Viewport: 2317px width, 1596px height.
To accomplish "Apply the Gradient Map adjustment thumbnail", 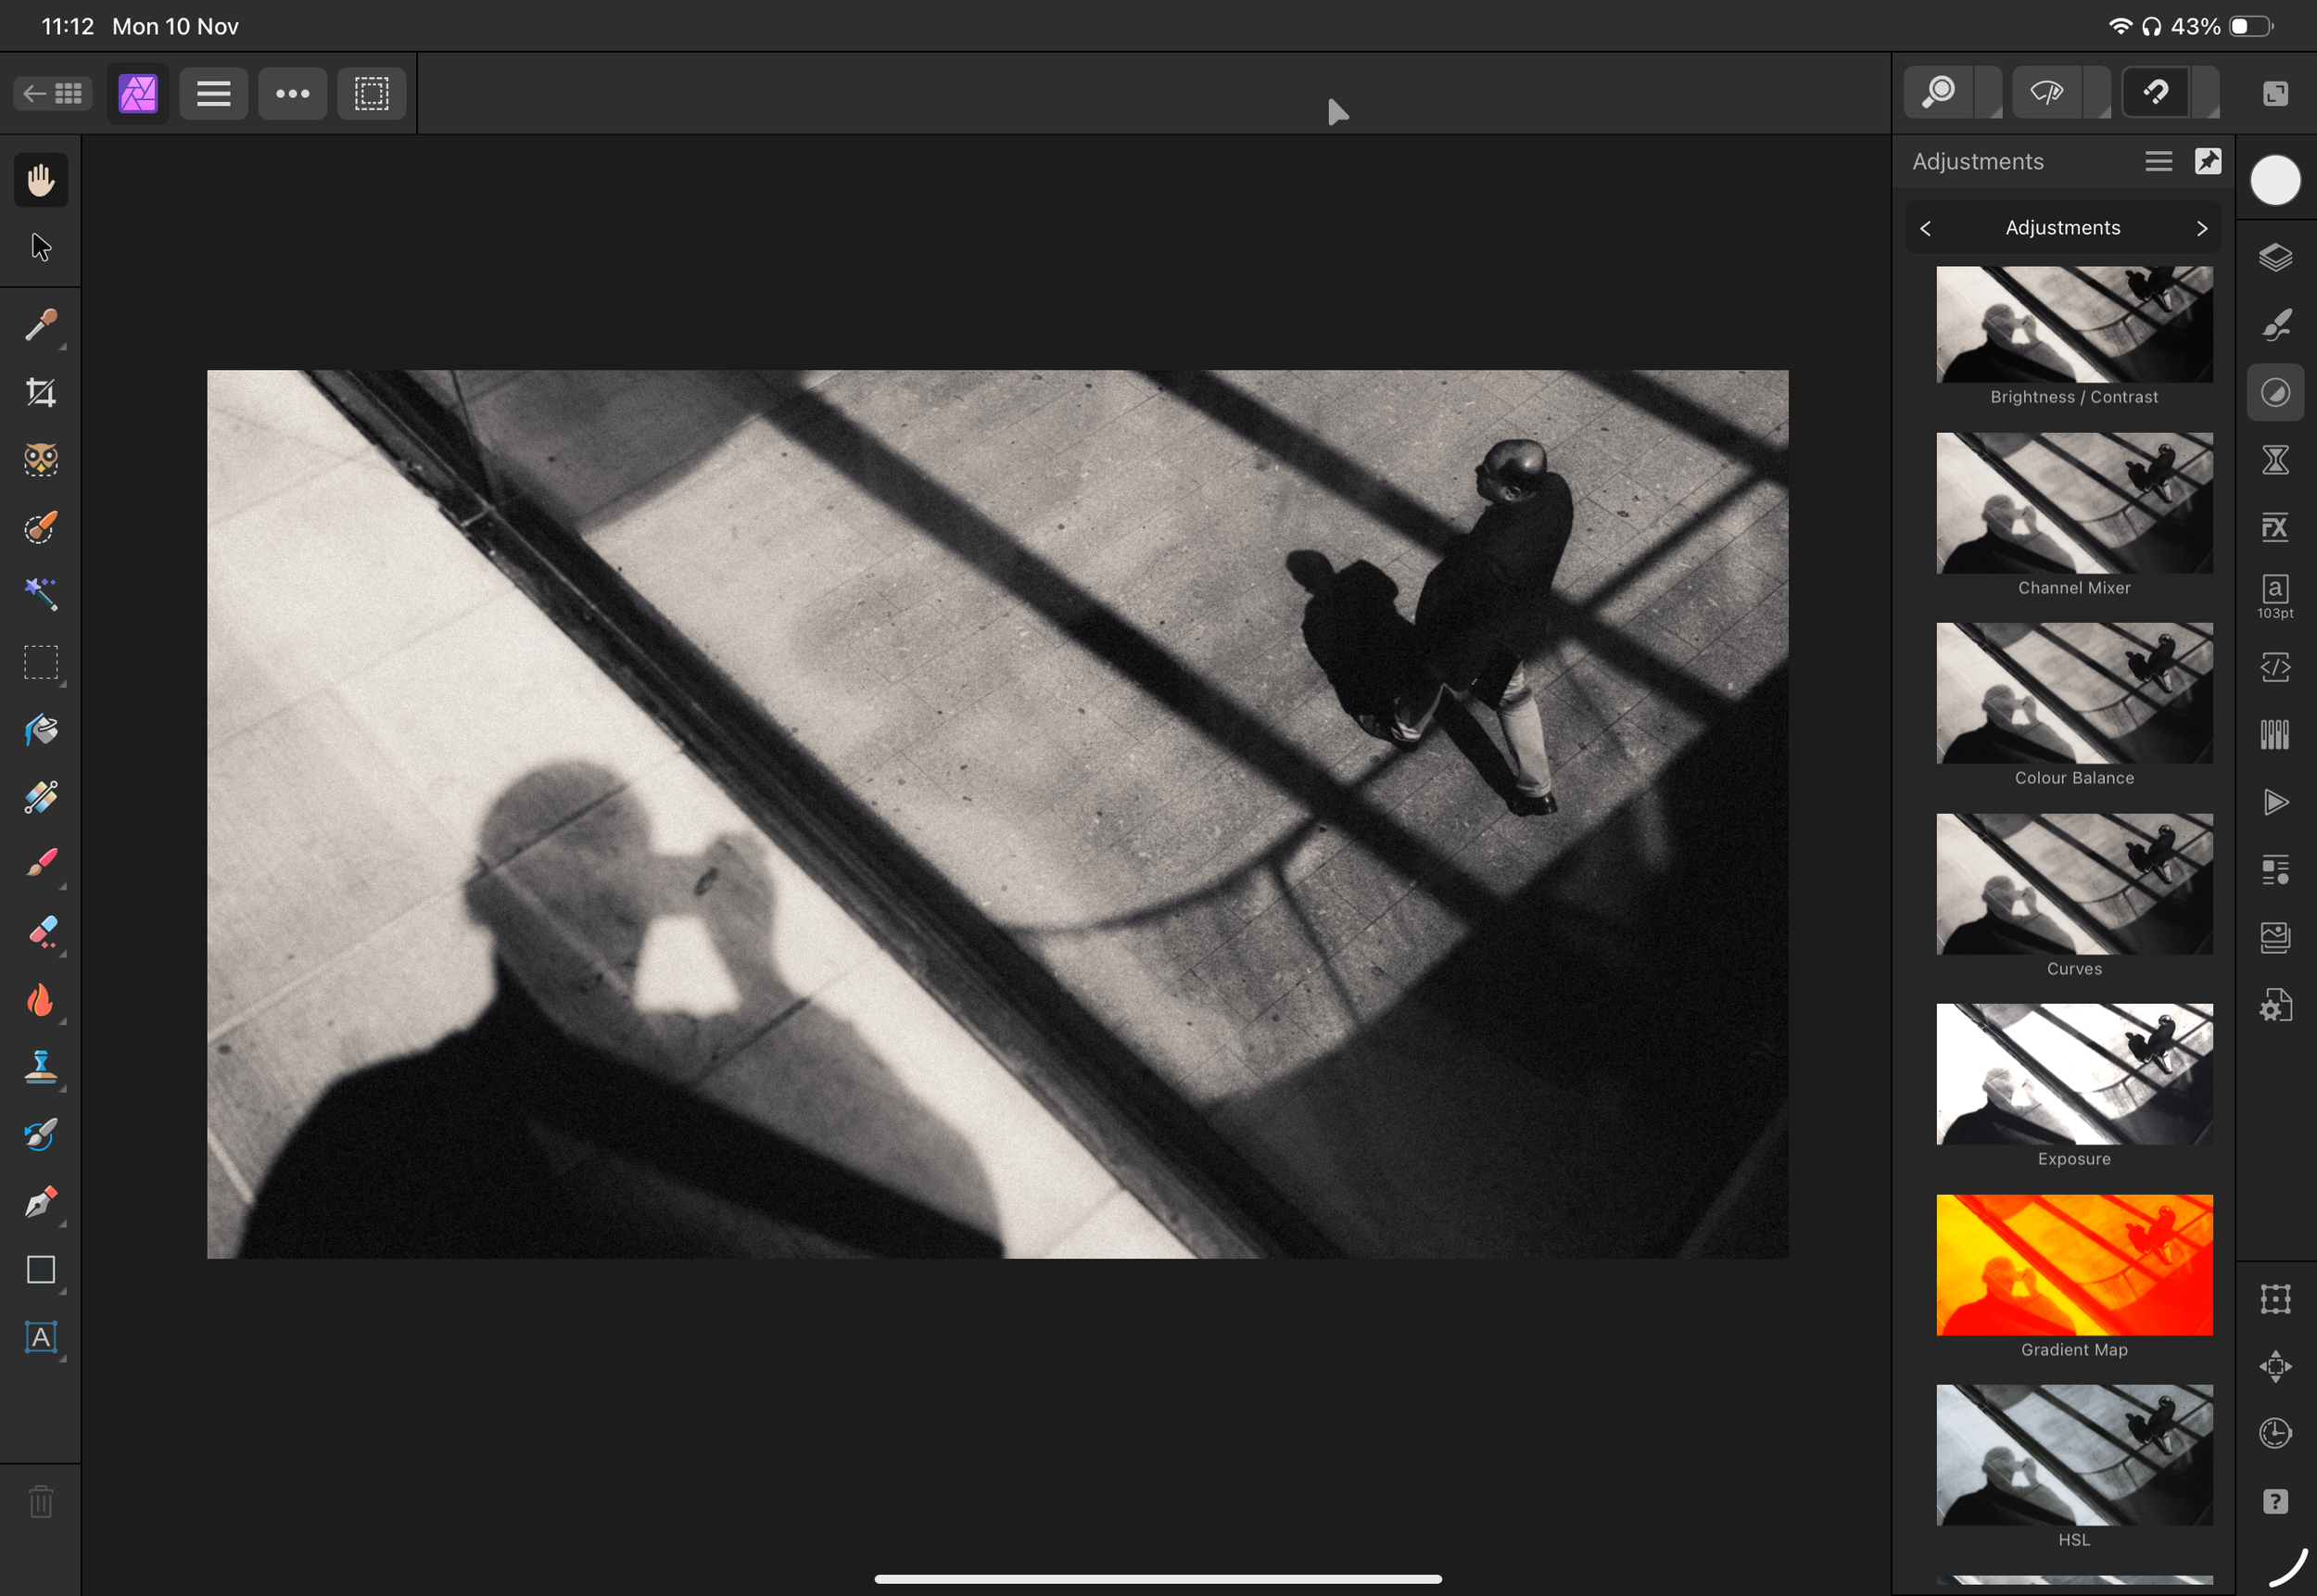I will pos(2073,1264).
